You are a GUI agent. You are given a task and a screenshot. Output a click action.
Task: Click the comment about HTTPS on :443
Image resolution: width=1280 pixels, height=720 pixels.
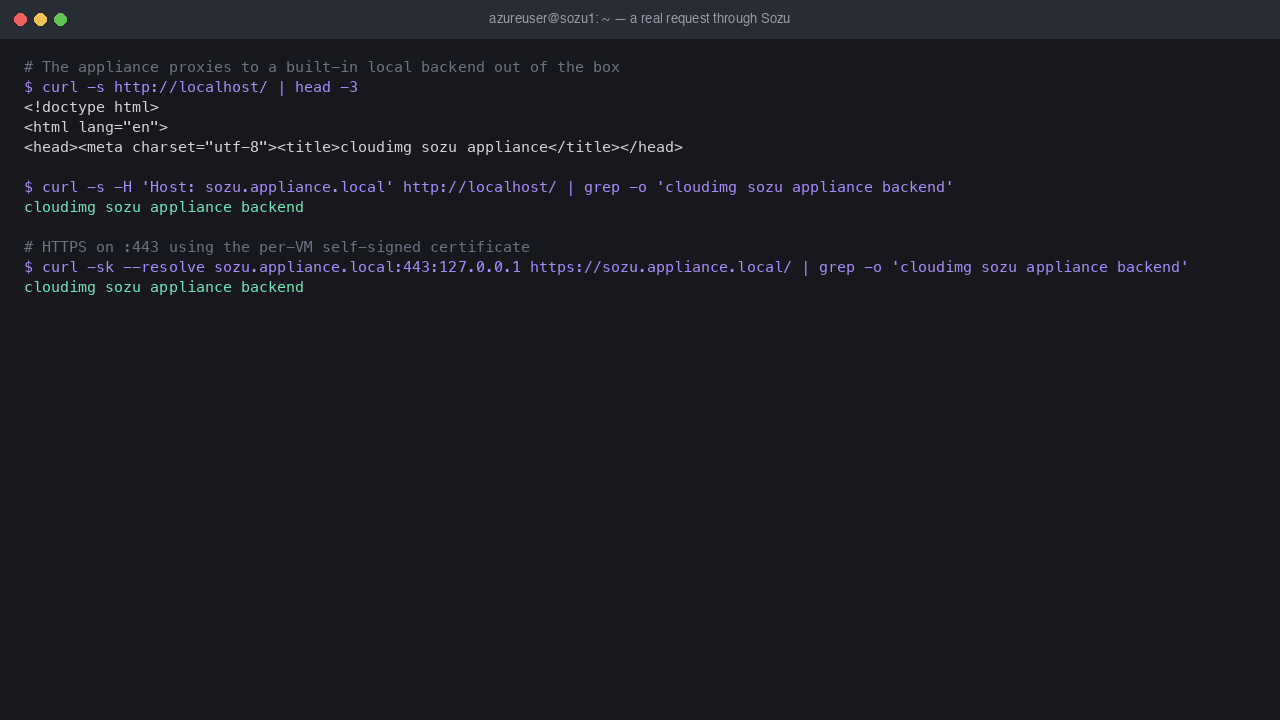(277, 247)
